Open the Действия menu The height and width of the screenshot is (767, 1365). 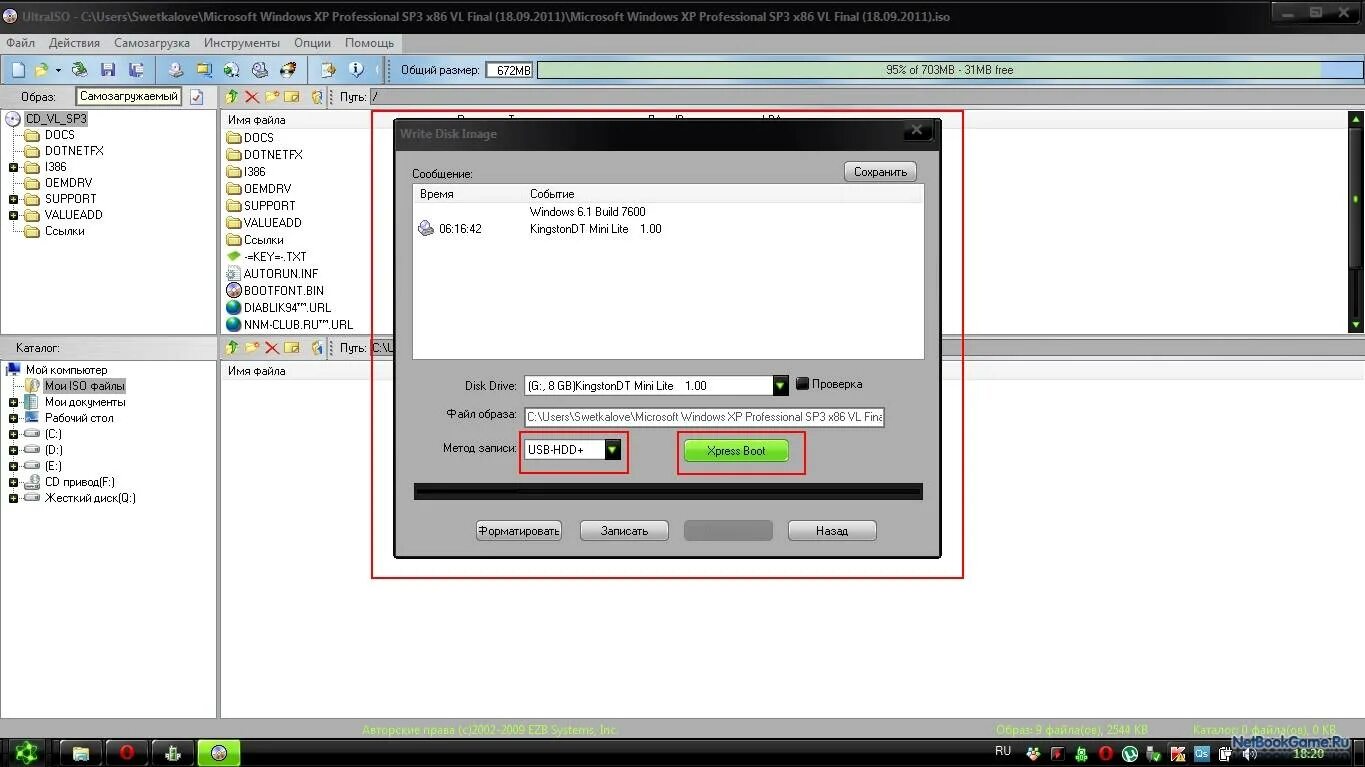pos(74,43)
